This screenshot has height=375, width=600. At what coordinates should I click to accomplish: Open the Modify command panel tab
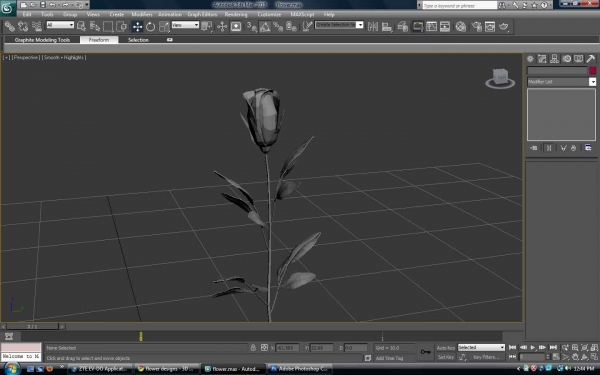(x=542, y=59)
